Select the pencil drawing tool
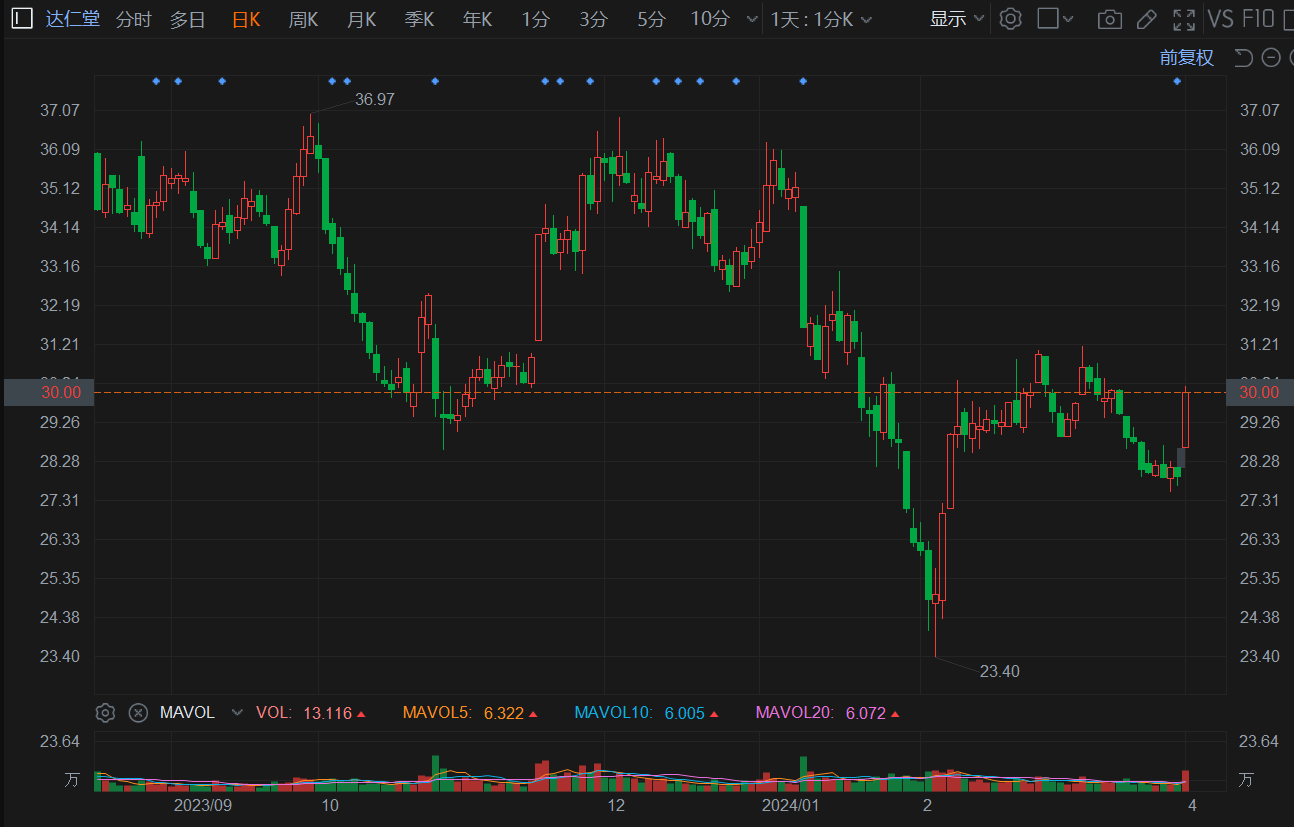 [x=1147, y=19]
